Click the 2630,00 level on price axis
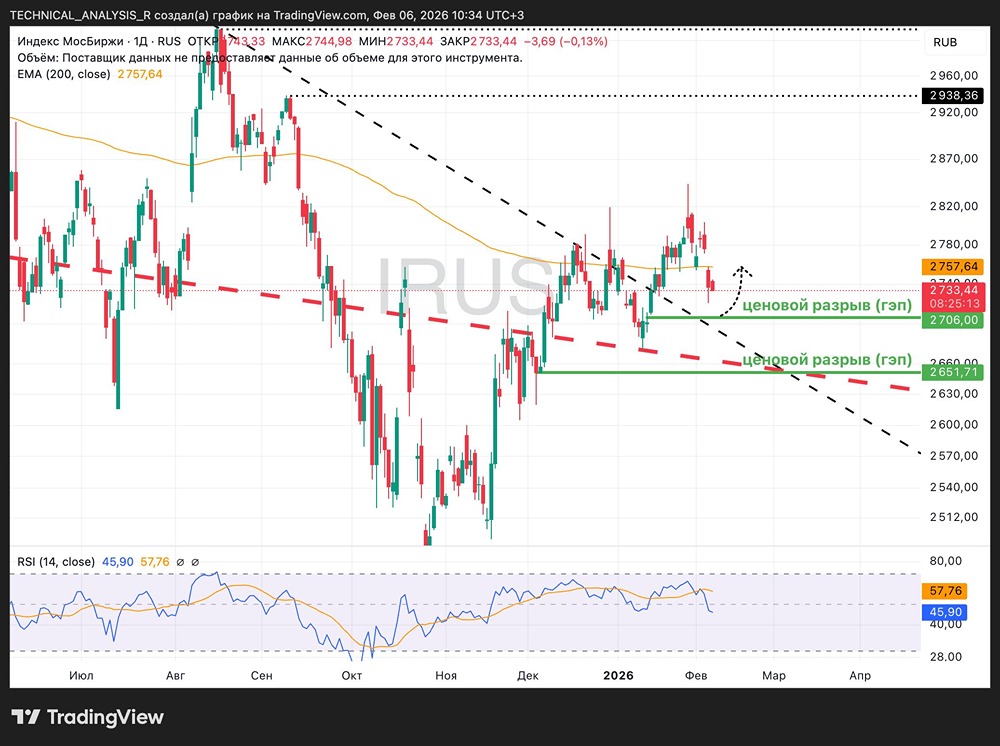 coord(953,393)
